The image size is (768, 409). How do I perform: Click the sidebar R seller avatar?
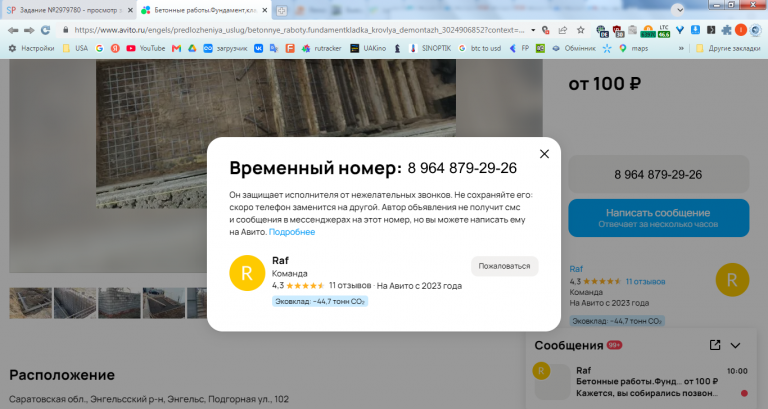point(732,280)
